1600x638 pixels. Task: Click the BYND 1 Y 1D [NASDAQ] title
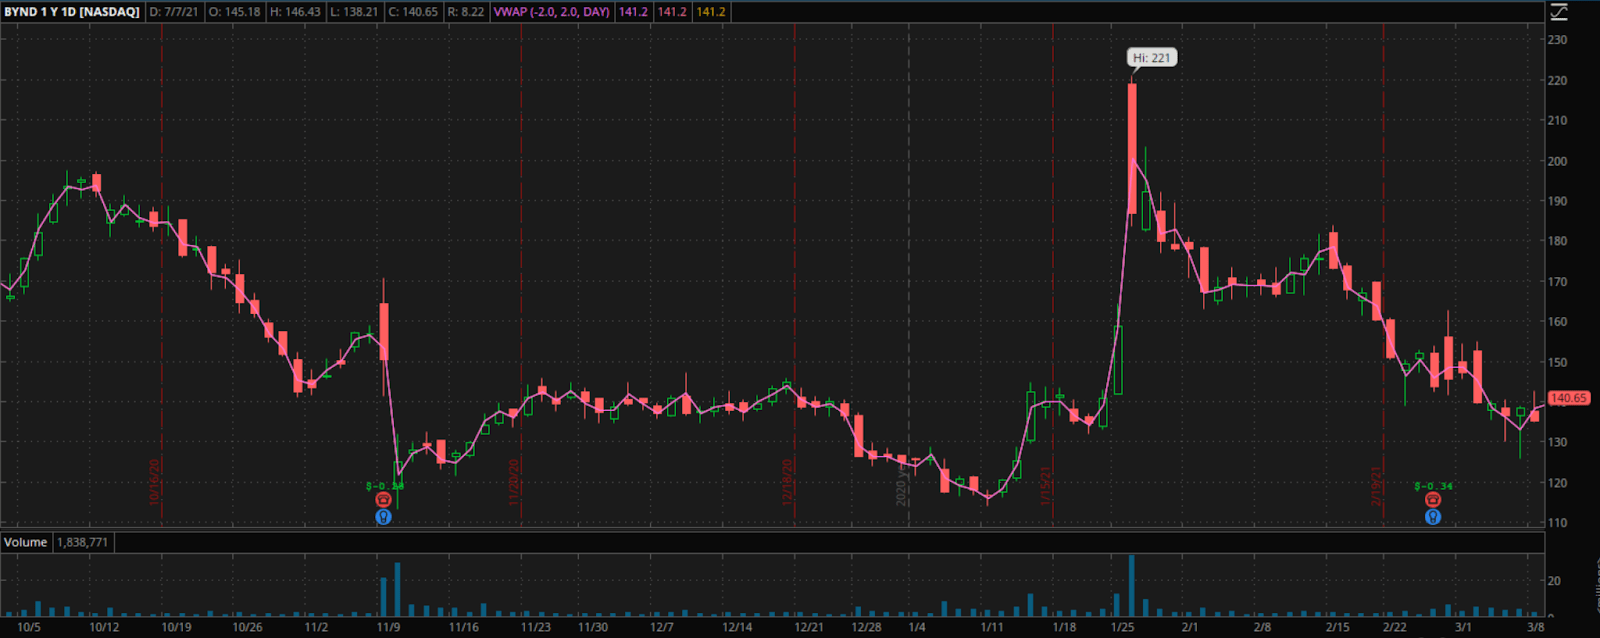72,12
